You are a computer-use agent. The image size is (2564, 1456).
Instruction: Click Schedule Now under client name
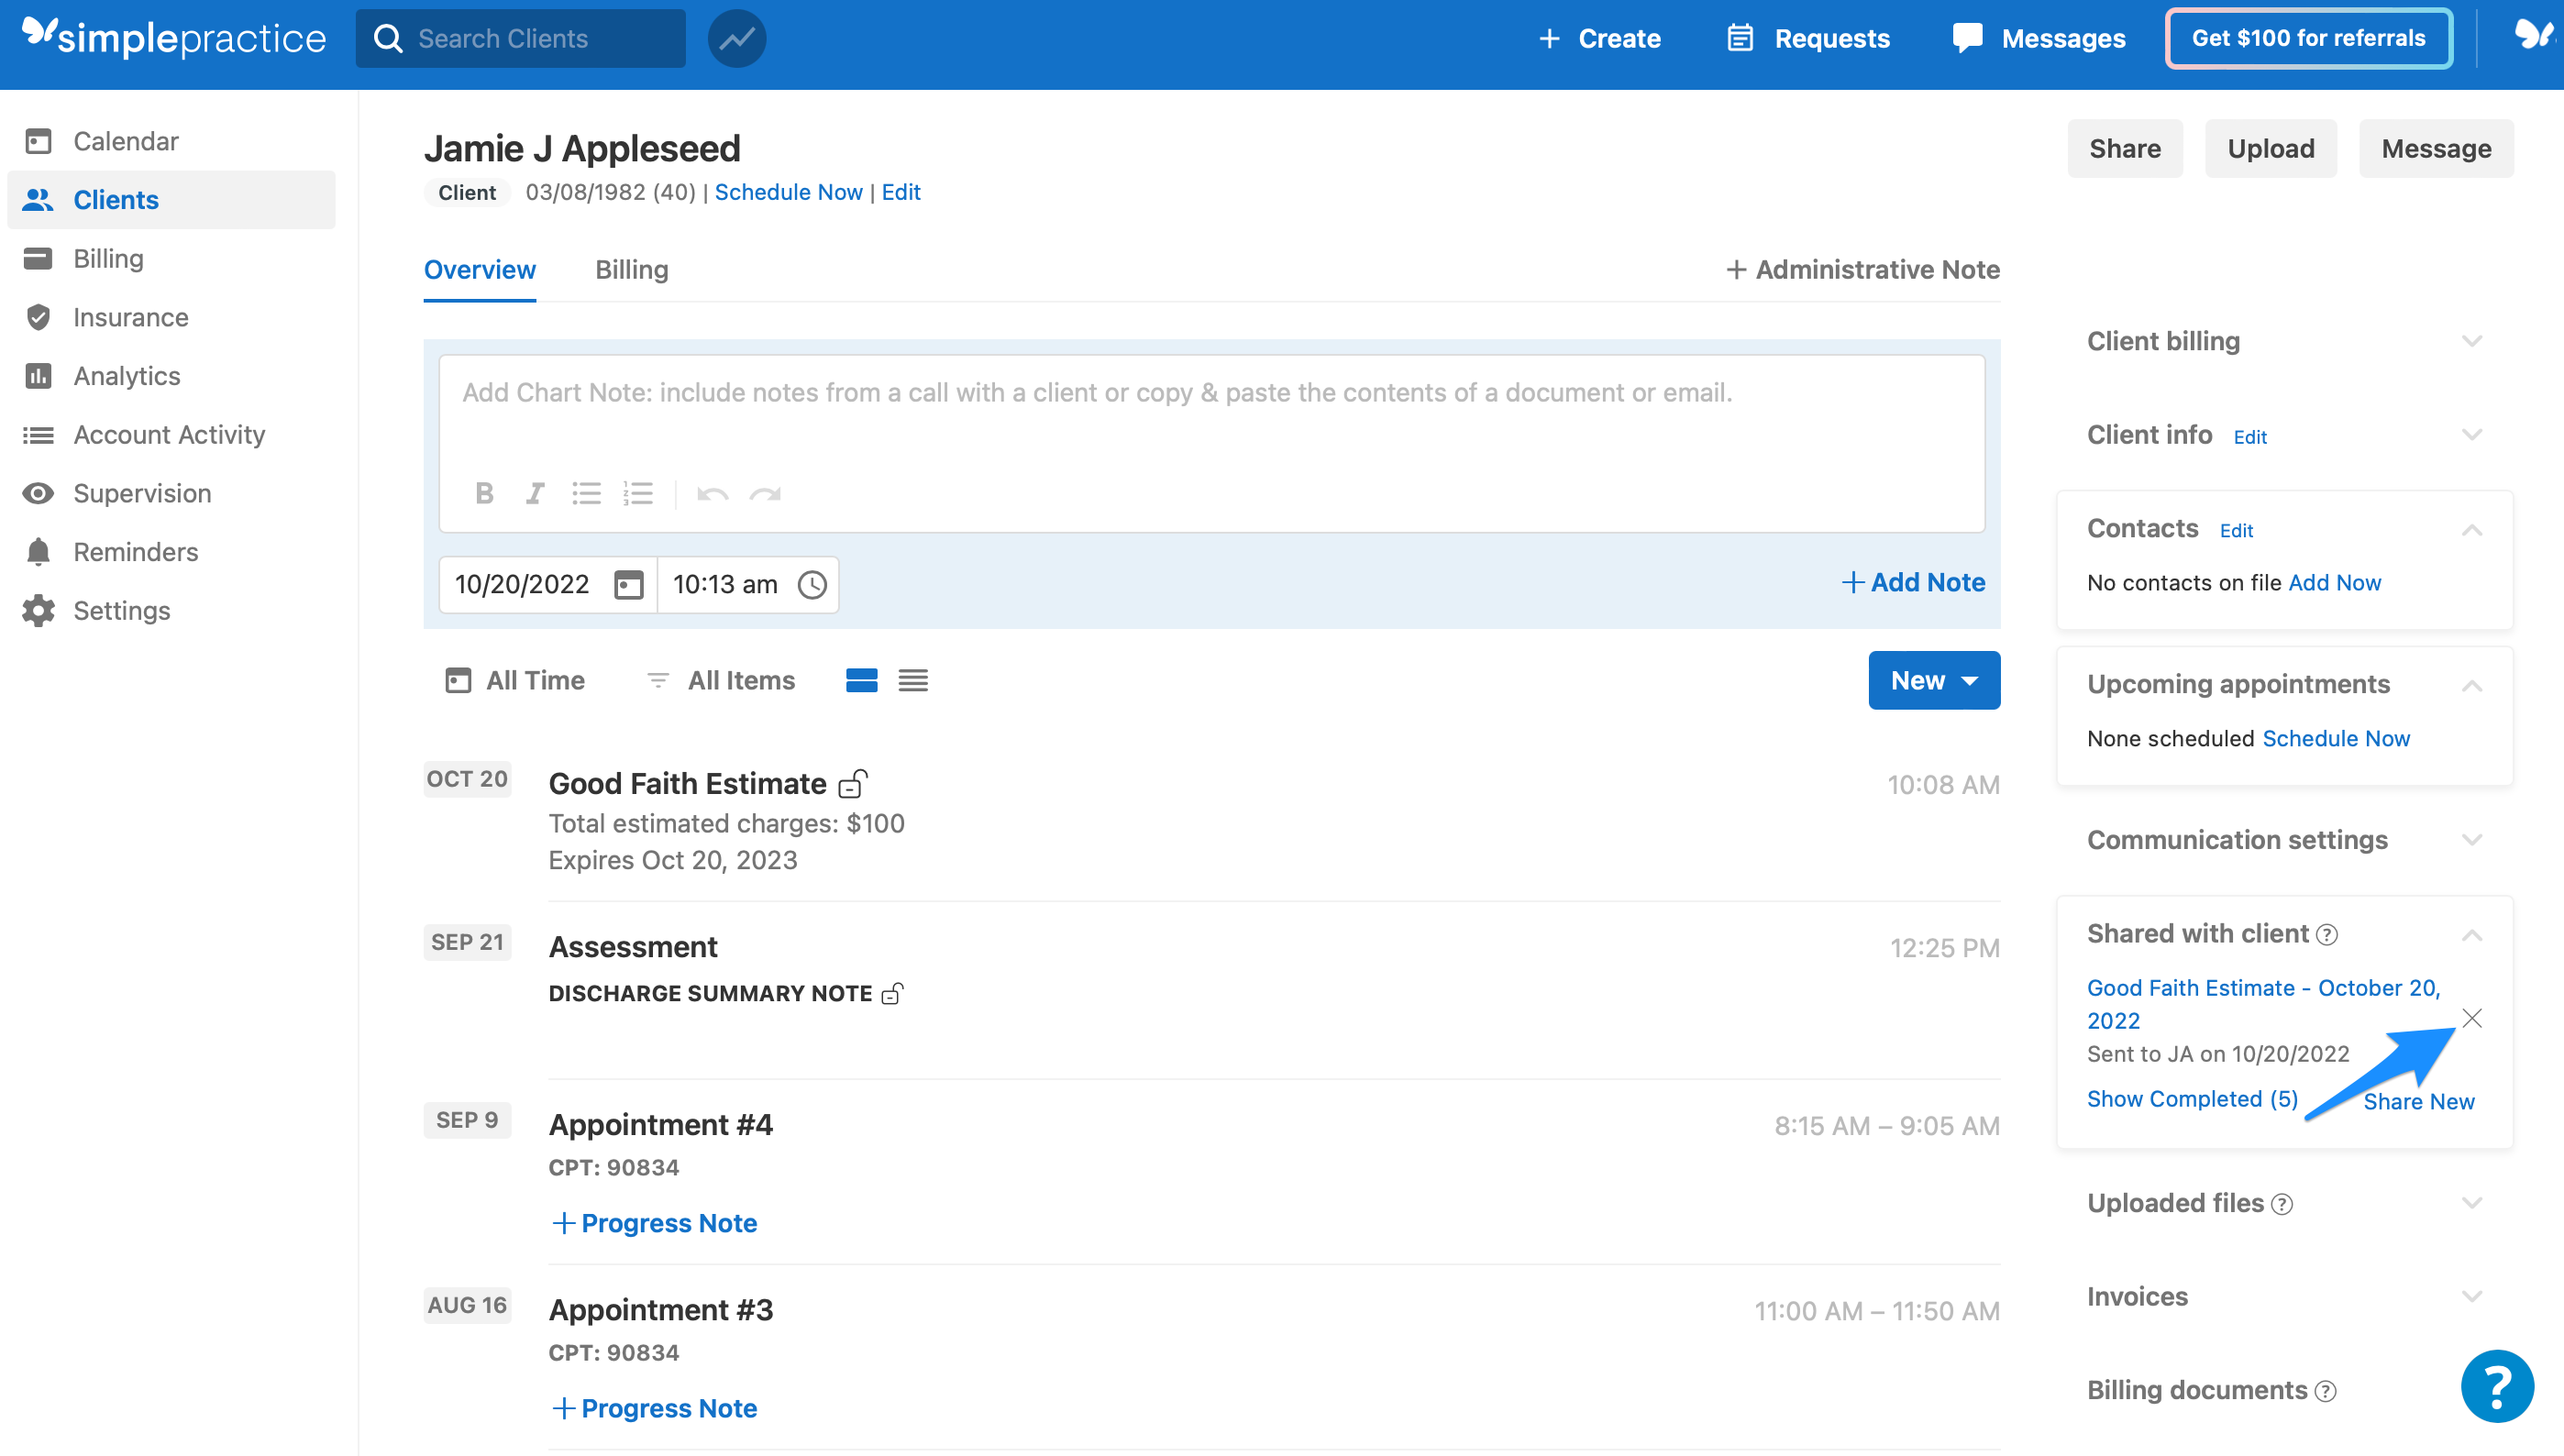coord(788,192)
